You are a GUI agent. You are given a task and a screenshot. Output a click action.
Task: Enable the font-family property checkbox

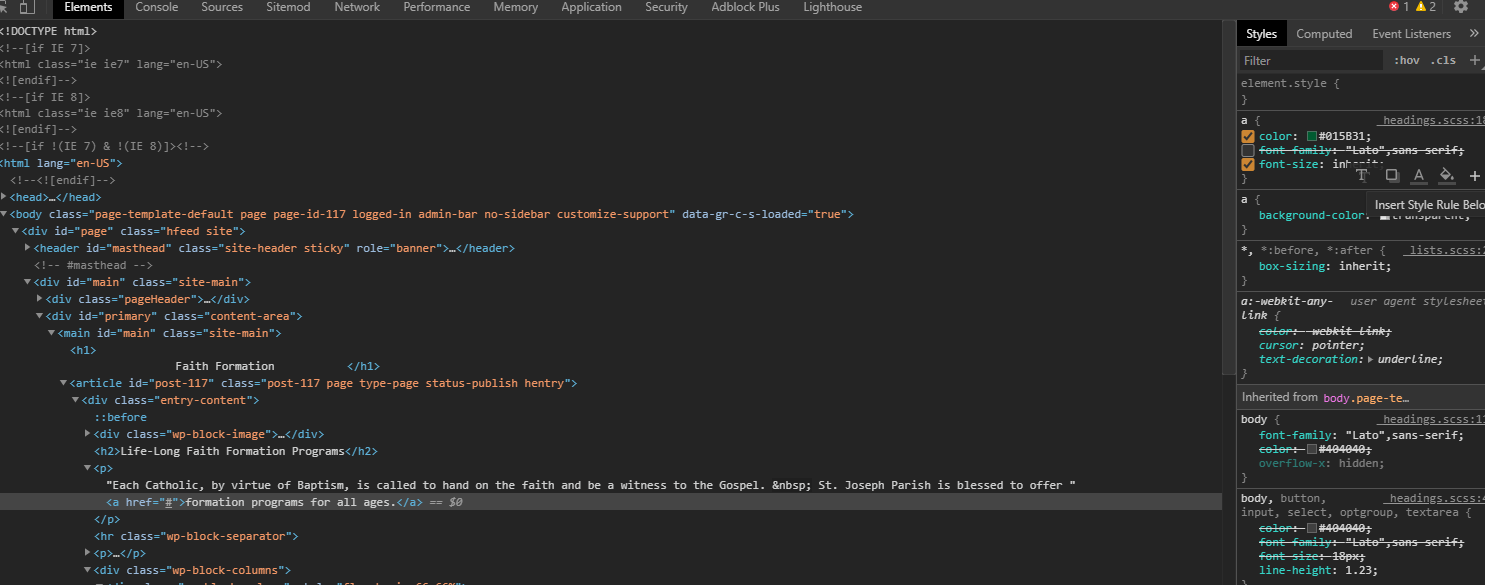1248,151
